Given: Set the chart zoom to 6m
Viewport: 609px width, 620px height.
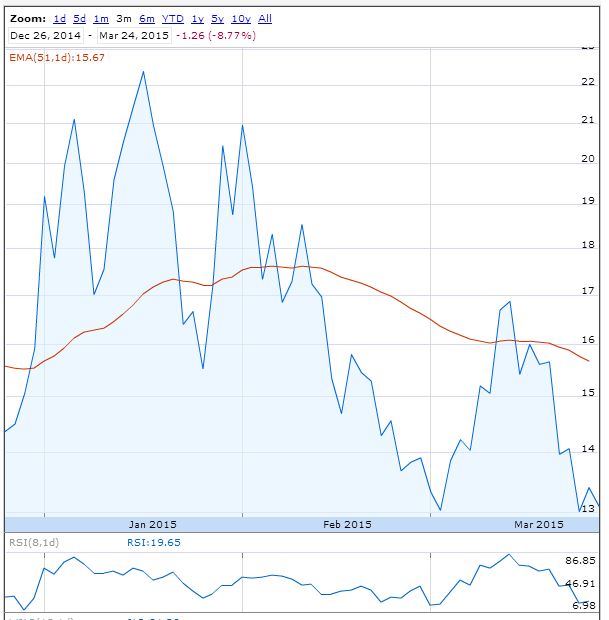Looking at the screenshot, I should [x=147, y=19].
